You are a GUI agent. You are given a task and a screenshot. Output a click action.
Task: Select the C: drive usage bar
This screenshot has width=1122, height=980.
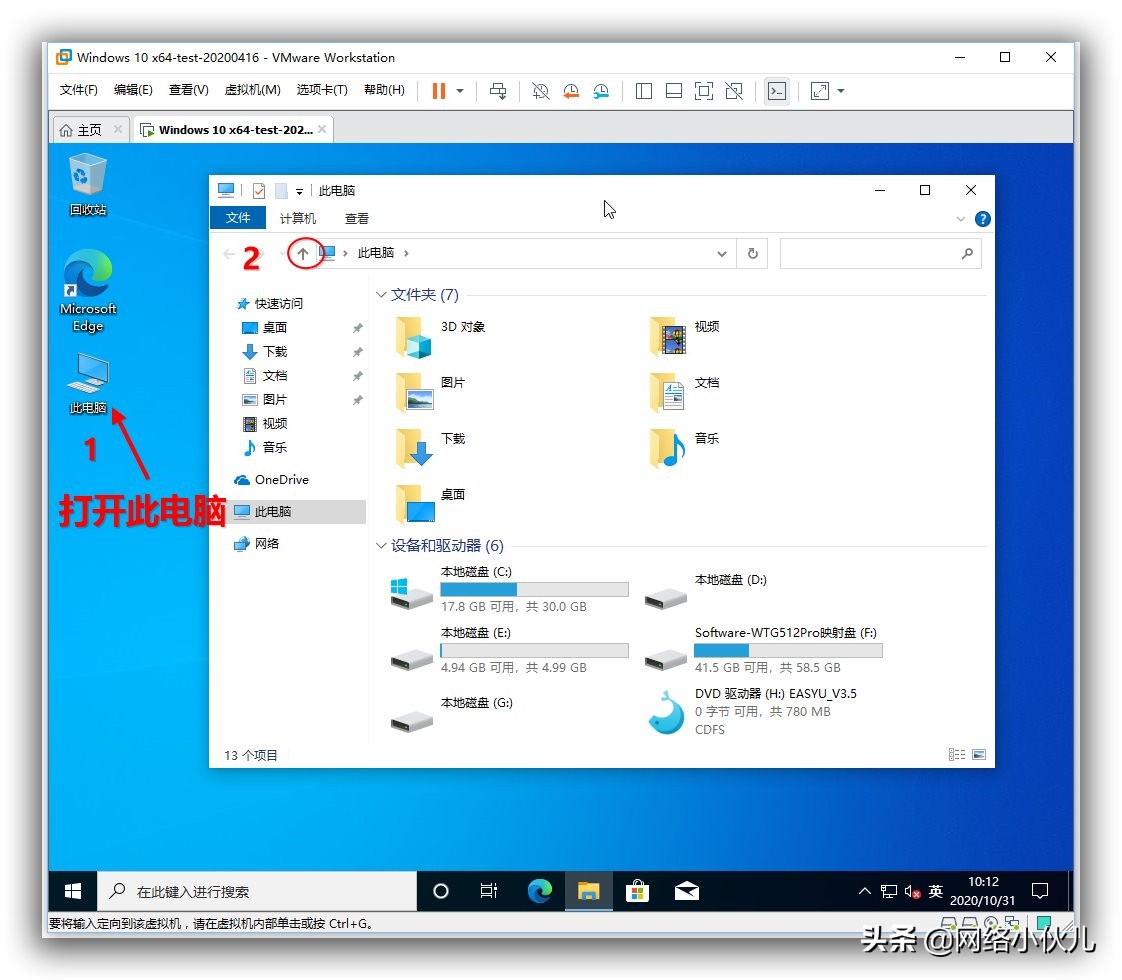tap(534, 589)
